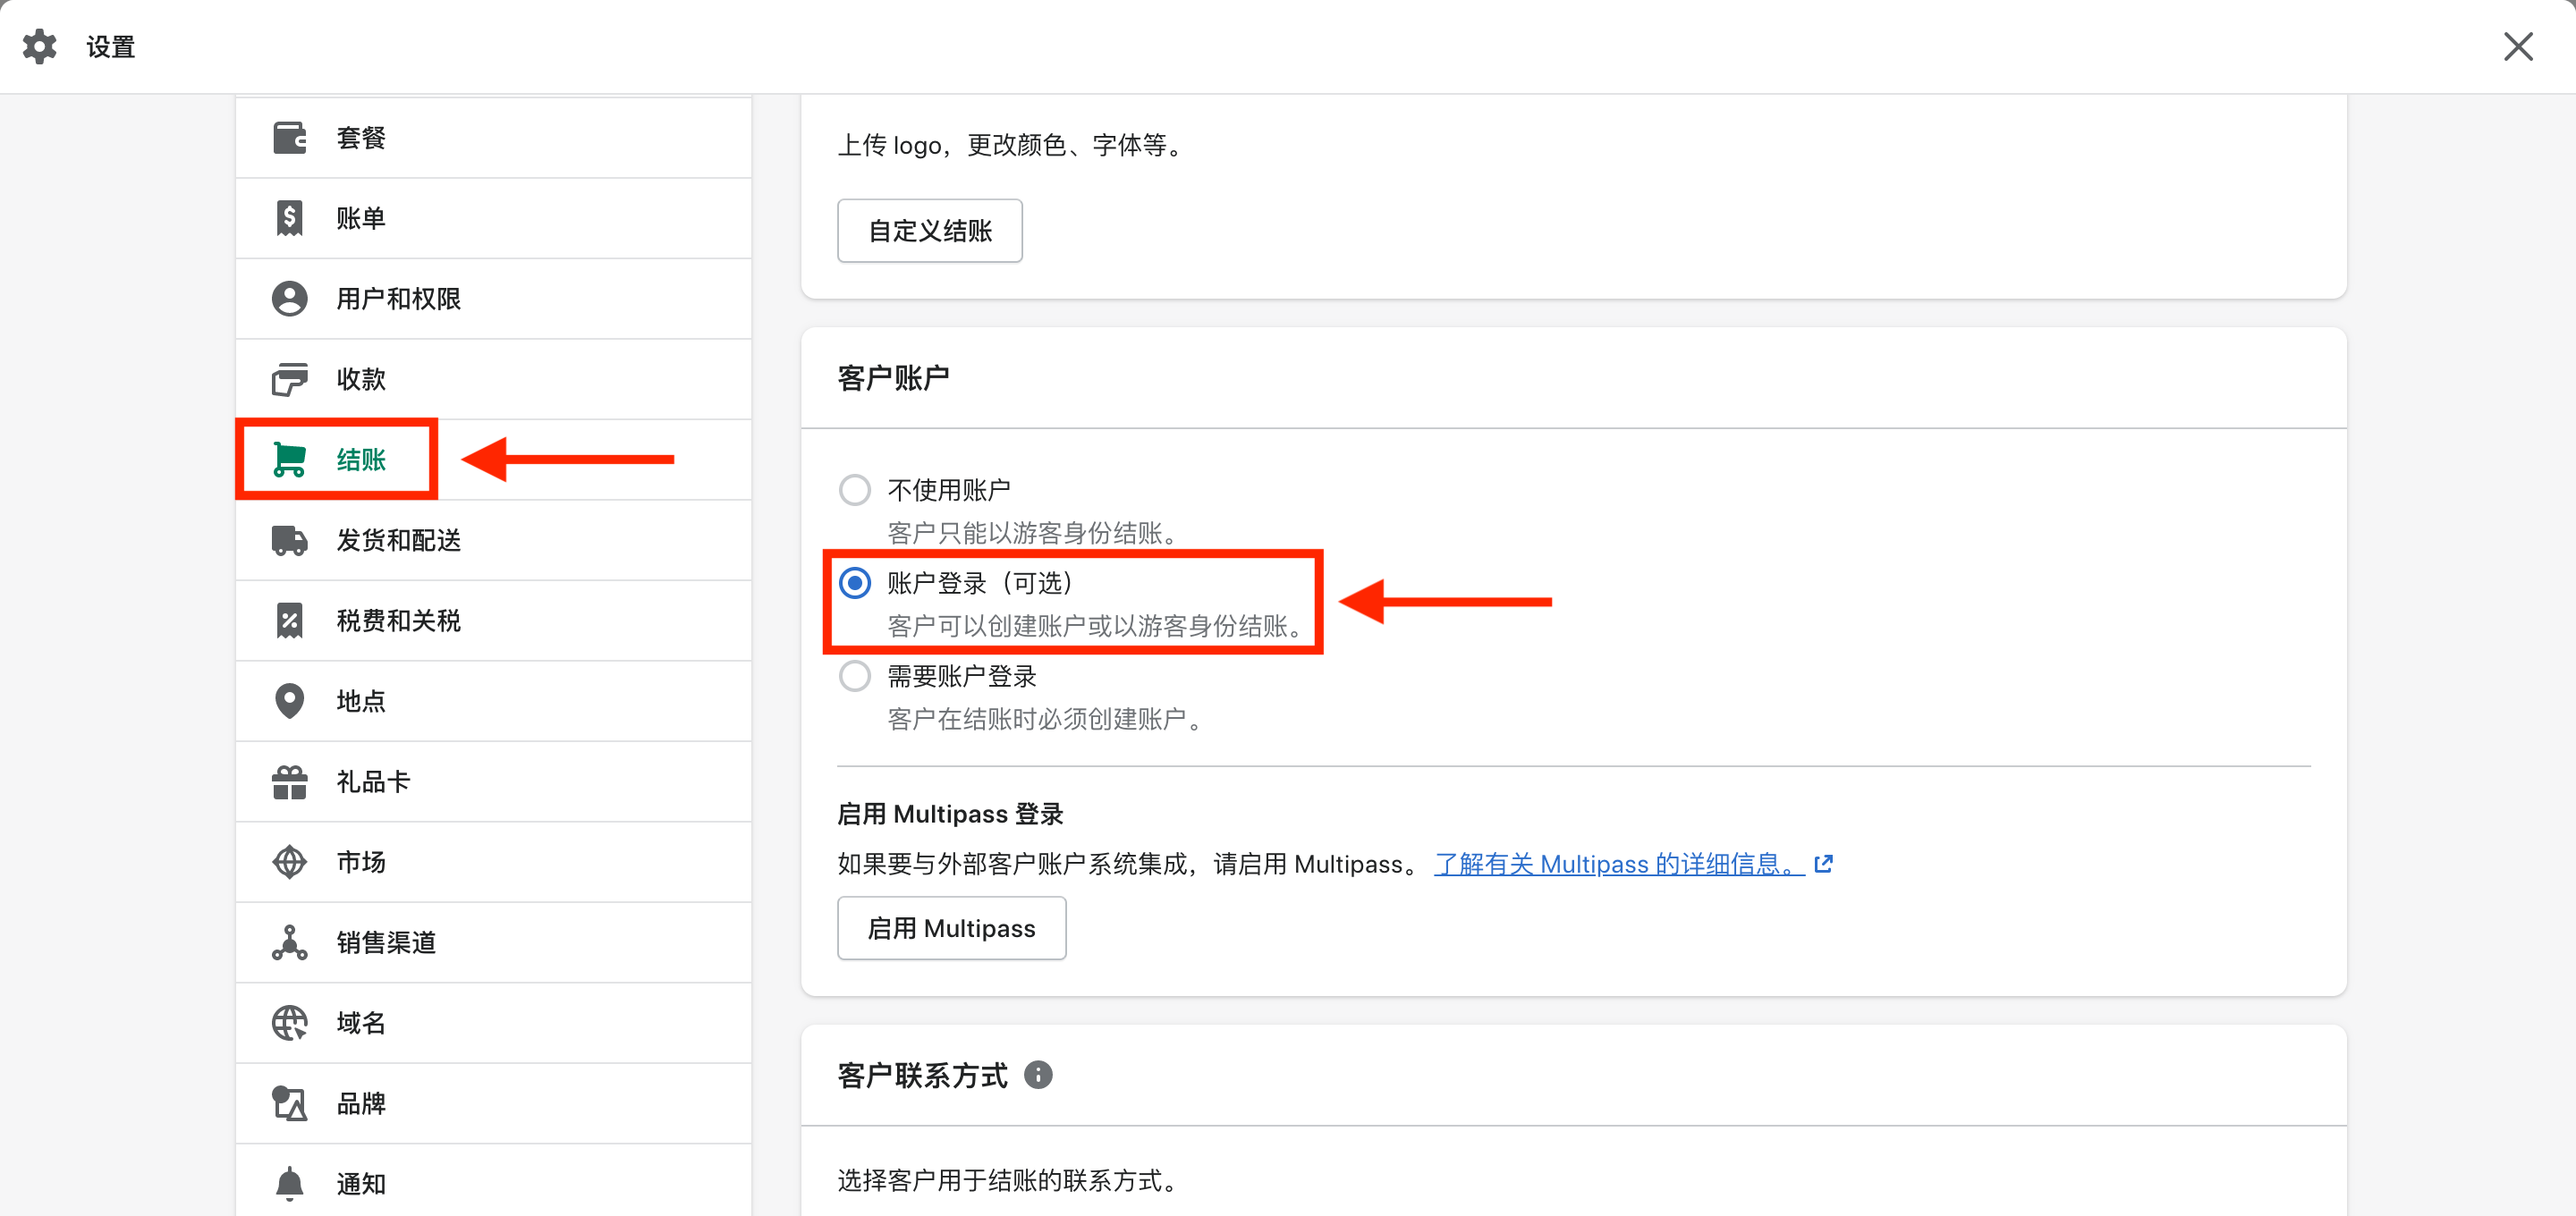Open the 销售渠道 settings menu item

tap(385, 943)
